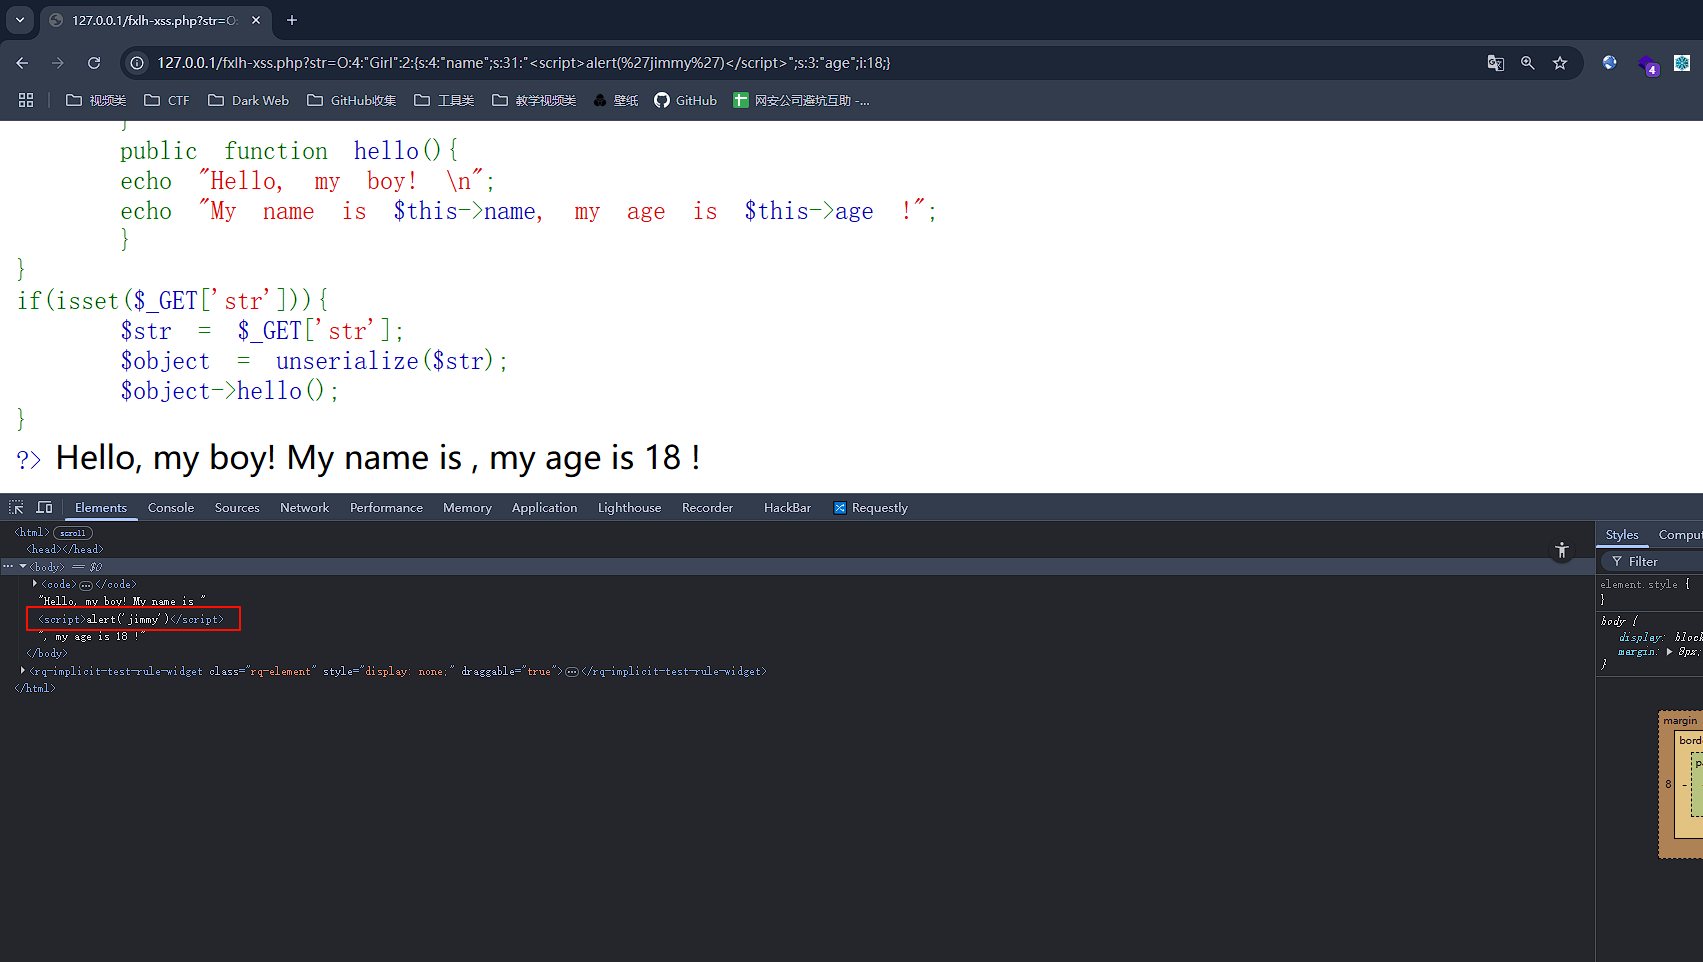Close the 127.0.0.1/fxlh-xss.php tab
The width and height of the screenshot is (1703, 962).
[x=256, y=20]
